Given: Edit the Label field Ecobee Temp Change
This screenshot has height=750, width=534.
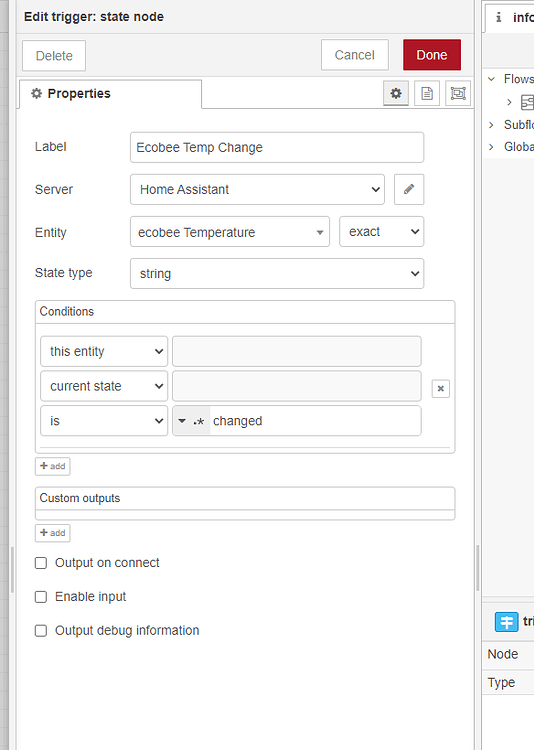Looking at the screenshot, I should click(277, 147).
